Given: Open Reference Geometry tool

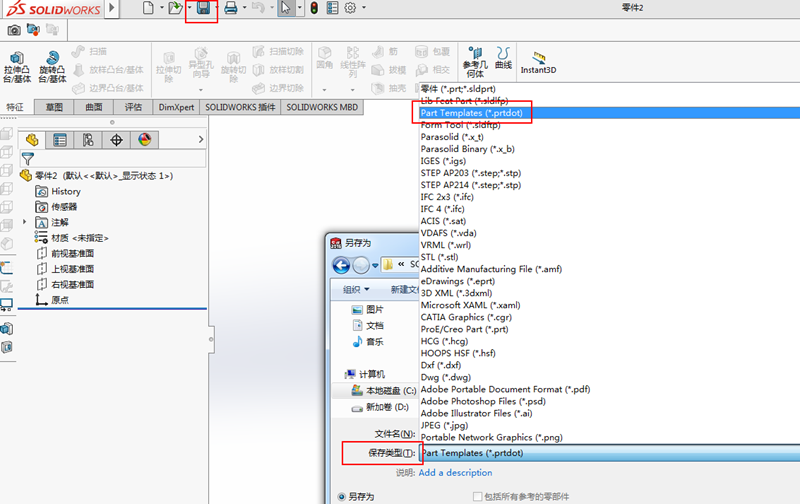Looking at the screenshot, I should click(475, 62).
